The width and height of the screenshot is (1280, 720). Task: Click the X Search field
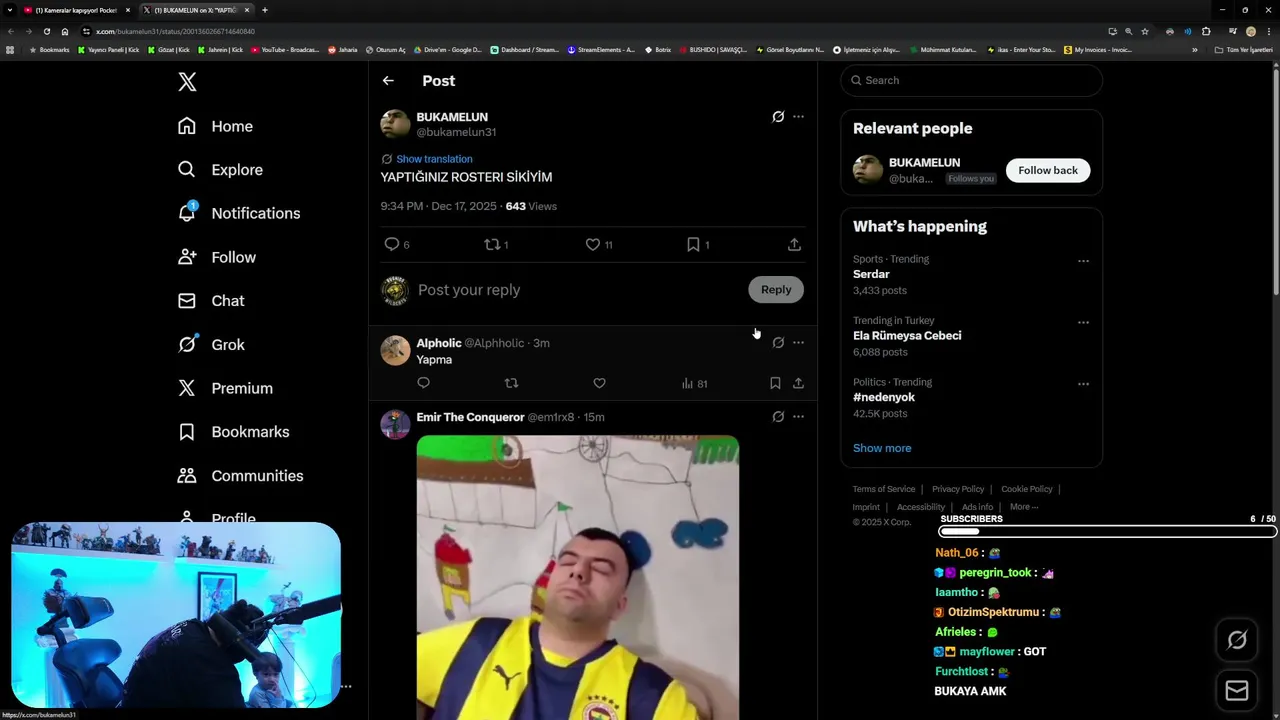point(972,80)
